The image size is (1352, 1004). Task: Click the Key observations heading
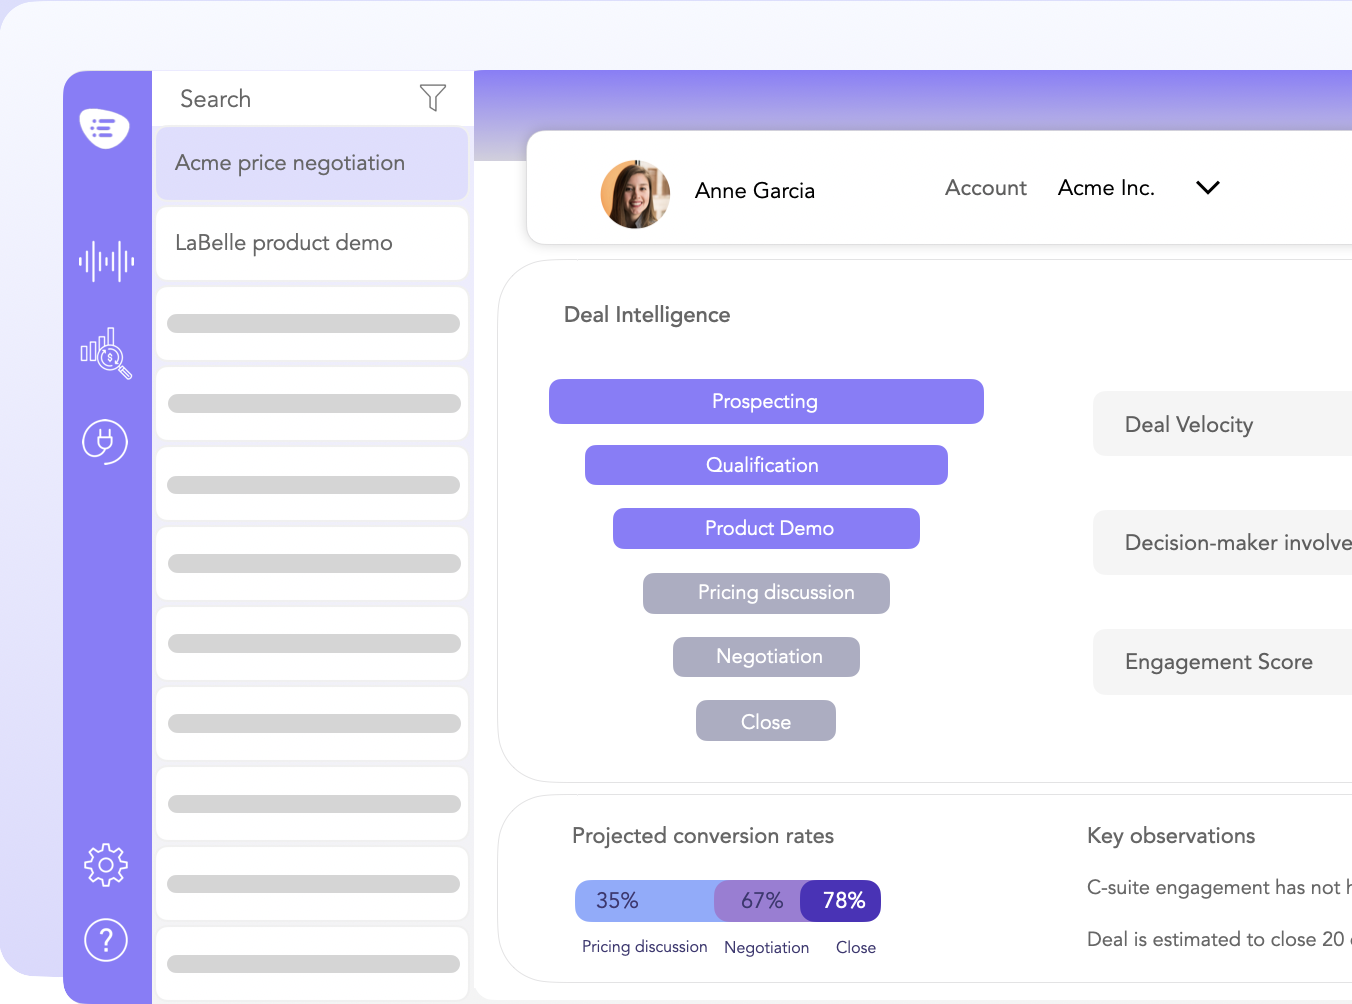tap(1171, 836)
